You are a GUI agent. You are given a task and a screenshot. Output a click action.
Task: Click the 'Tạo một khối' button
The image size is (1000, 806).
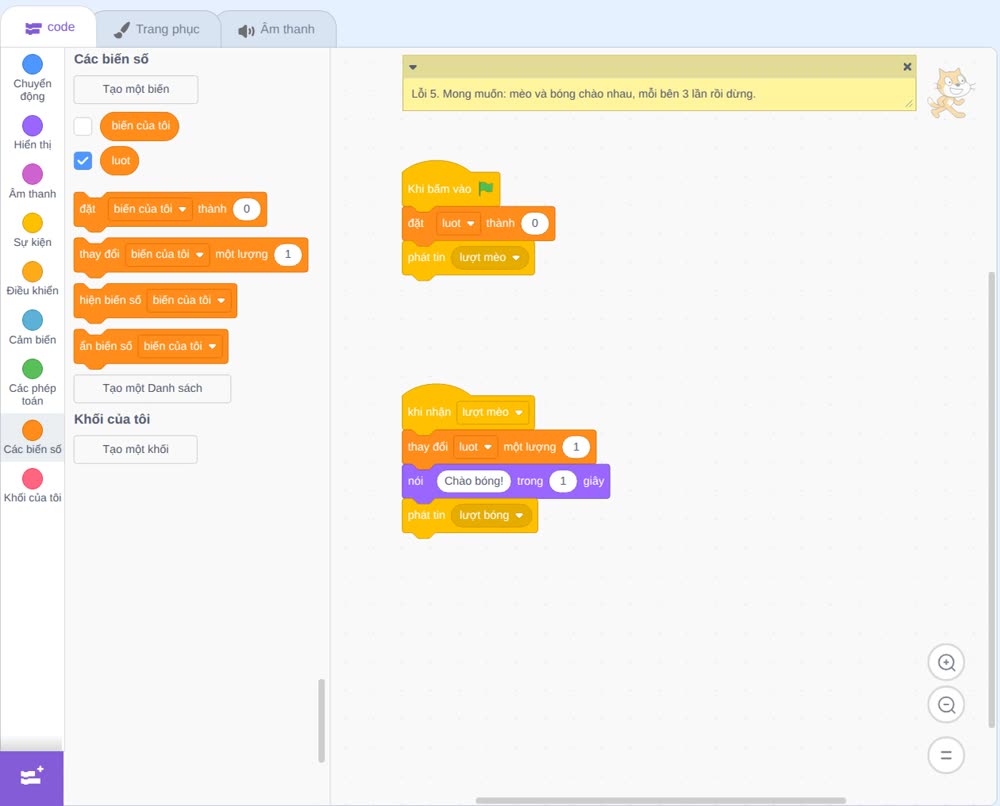pyautogui.click(x=136, y=450)
